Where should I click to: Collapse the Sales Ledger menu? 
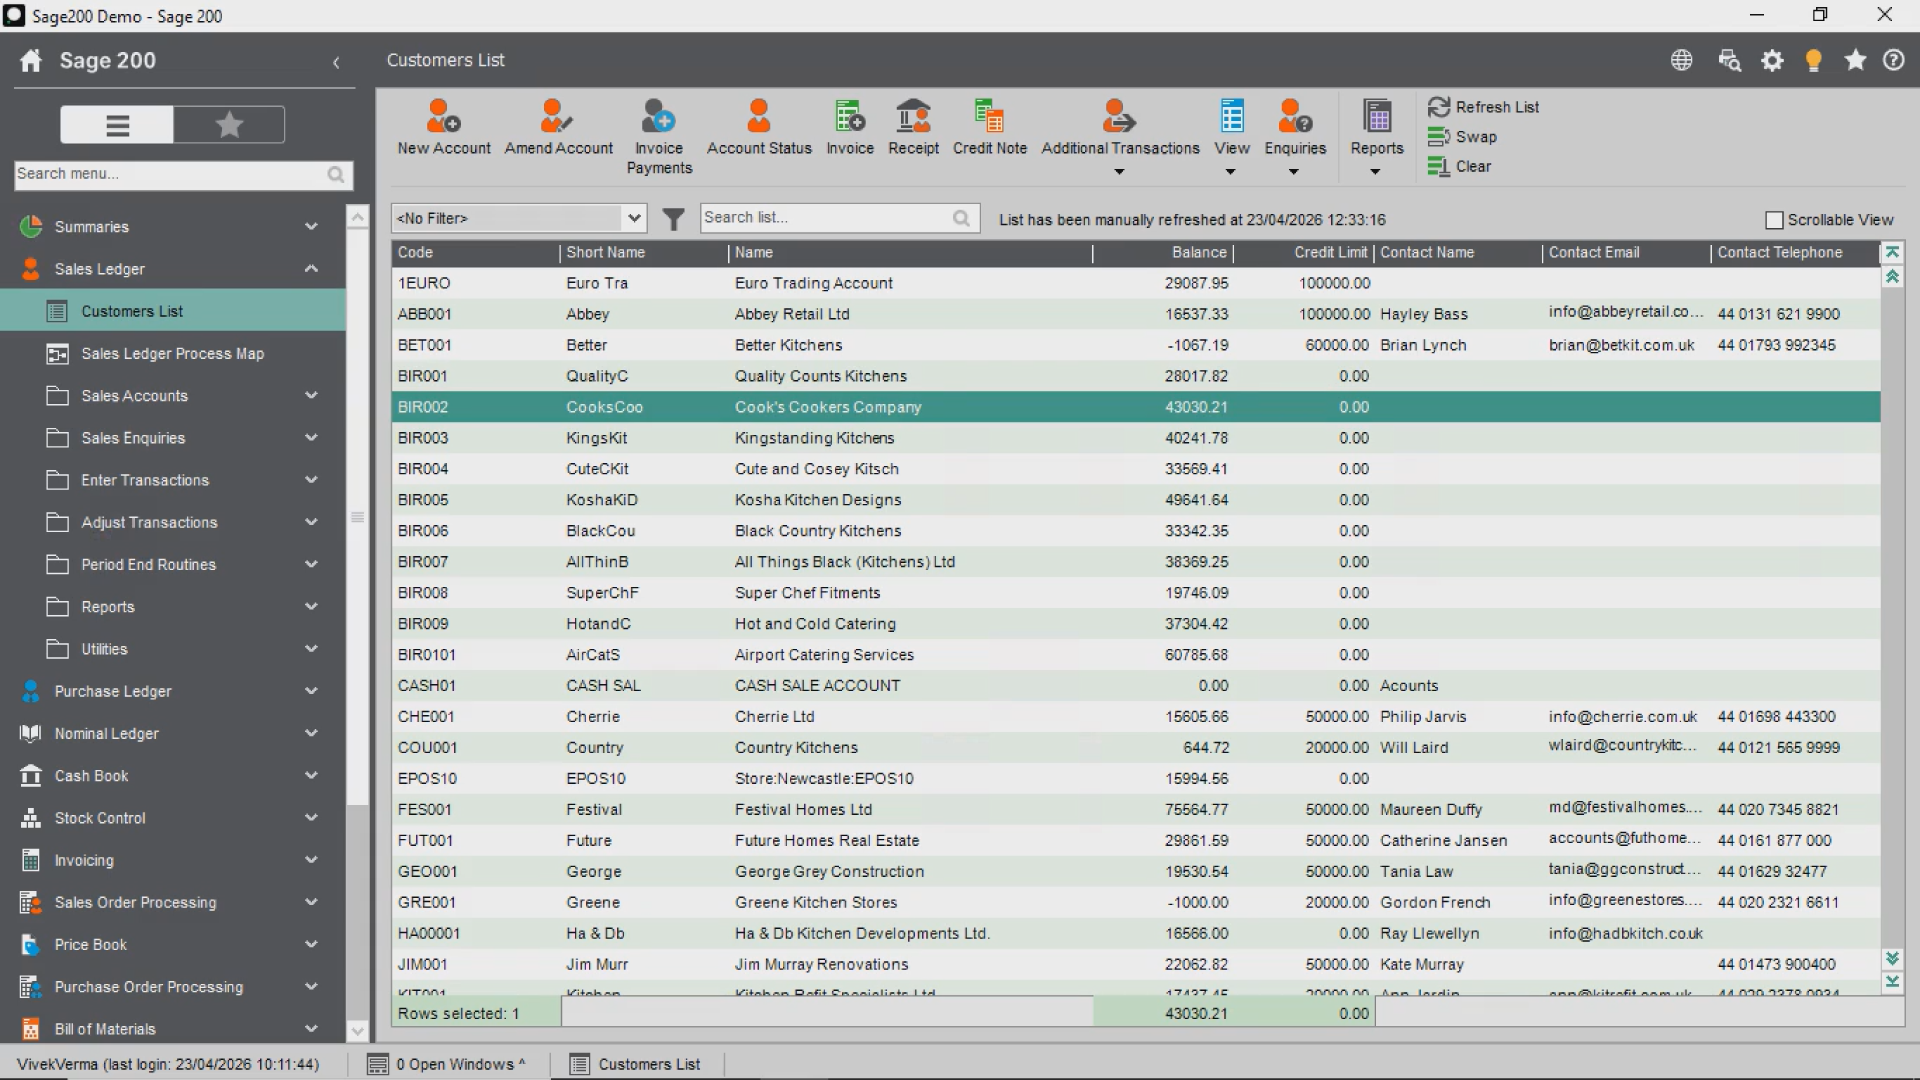(x=173, y=269)
